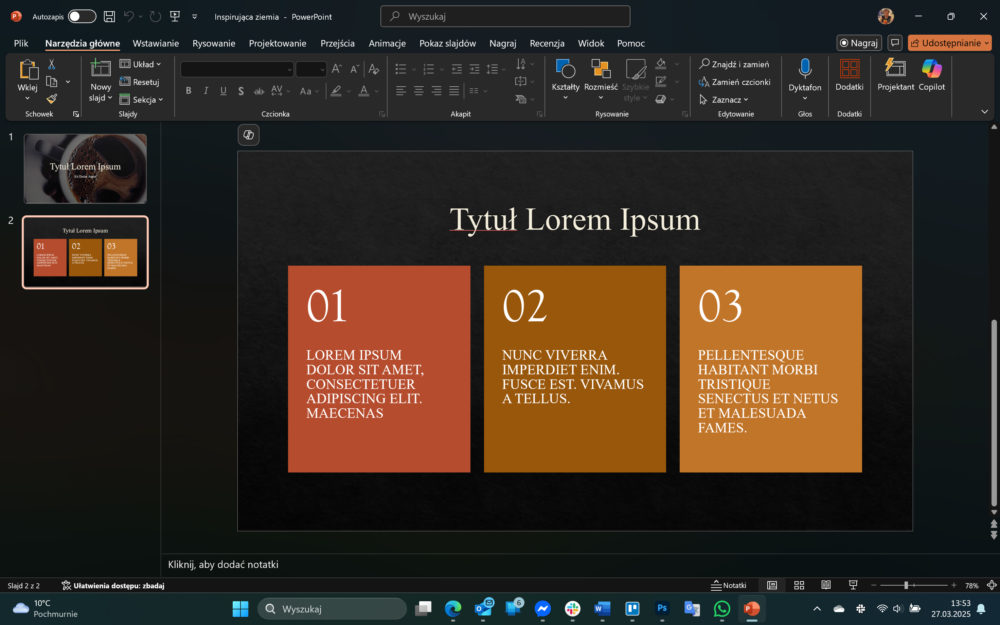Open the change case Aa dropdown
Viewport: 1000px width, 625px height.
pos(308,91)
